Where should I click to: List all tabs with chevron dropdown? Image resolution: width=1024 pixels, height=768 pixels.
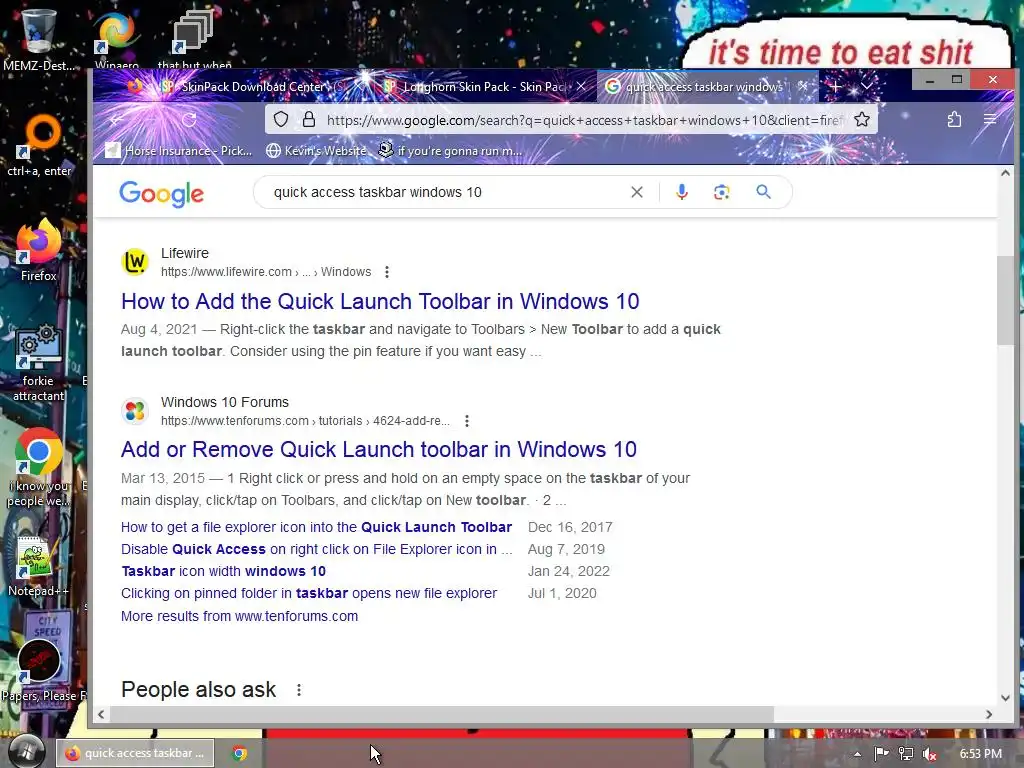click(867, 86)
